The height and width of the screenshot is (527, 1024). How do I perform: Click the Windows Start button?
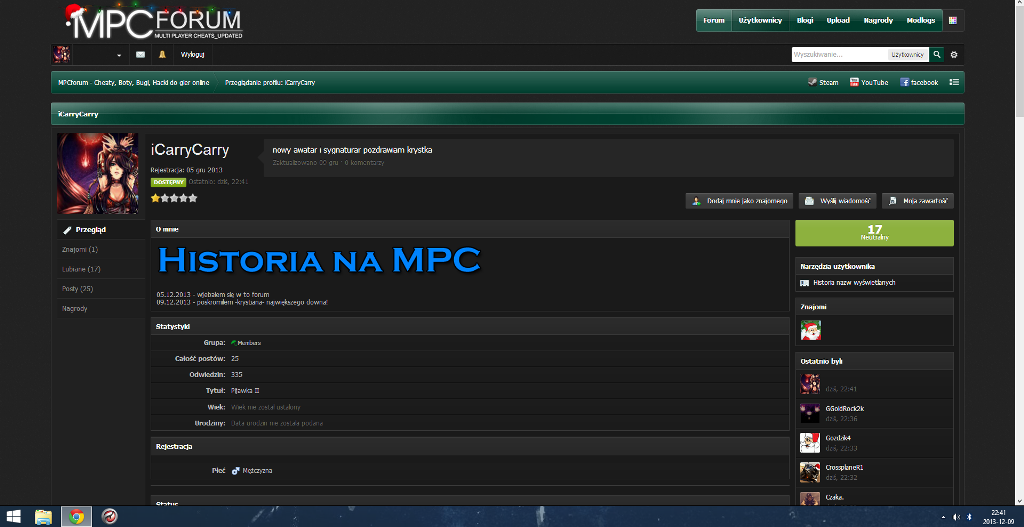coord(12,517)
